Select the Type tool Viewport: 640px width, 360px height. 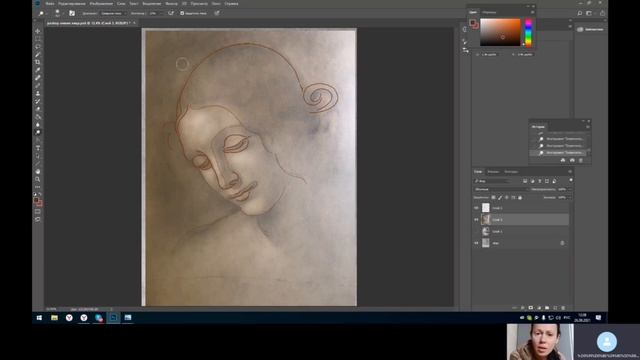[38, 148]
